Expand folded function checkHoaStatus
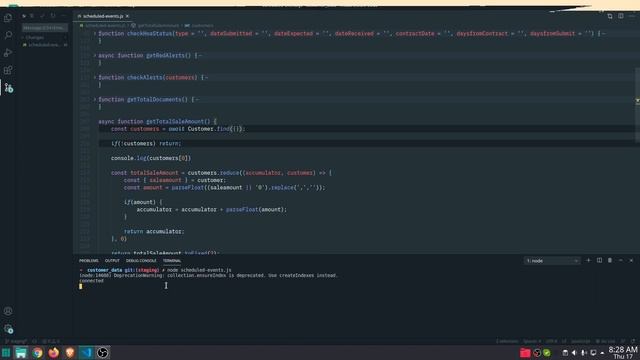Screen dimensions: 640x360 click(x=95, y=33)
